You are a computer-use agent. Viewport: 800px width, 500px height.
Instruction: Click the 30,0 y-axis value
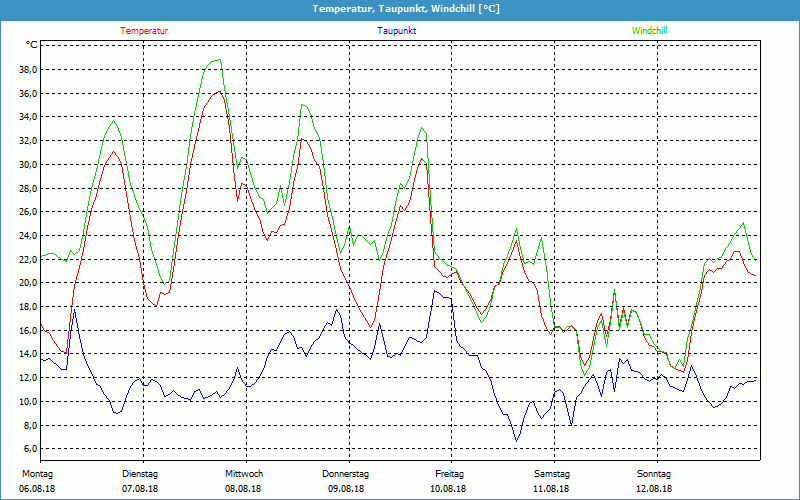(28, 164)
